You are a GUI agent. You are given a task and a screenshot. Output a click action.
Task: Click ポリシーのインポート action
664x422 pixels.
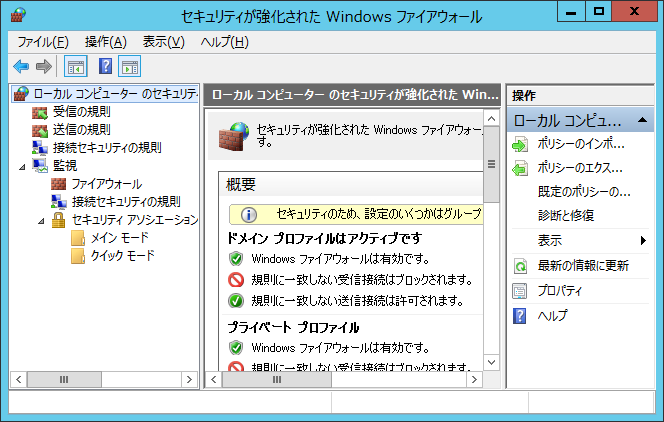click(581, 144)
